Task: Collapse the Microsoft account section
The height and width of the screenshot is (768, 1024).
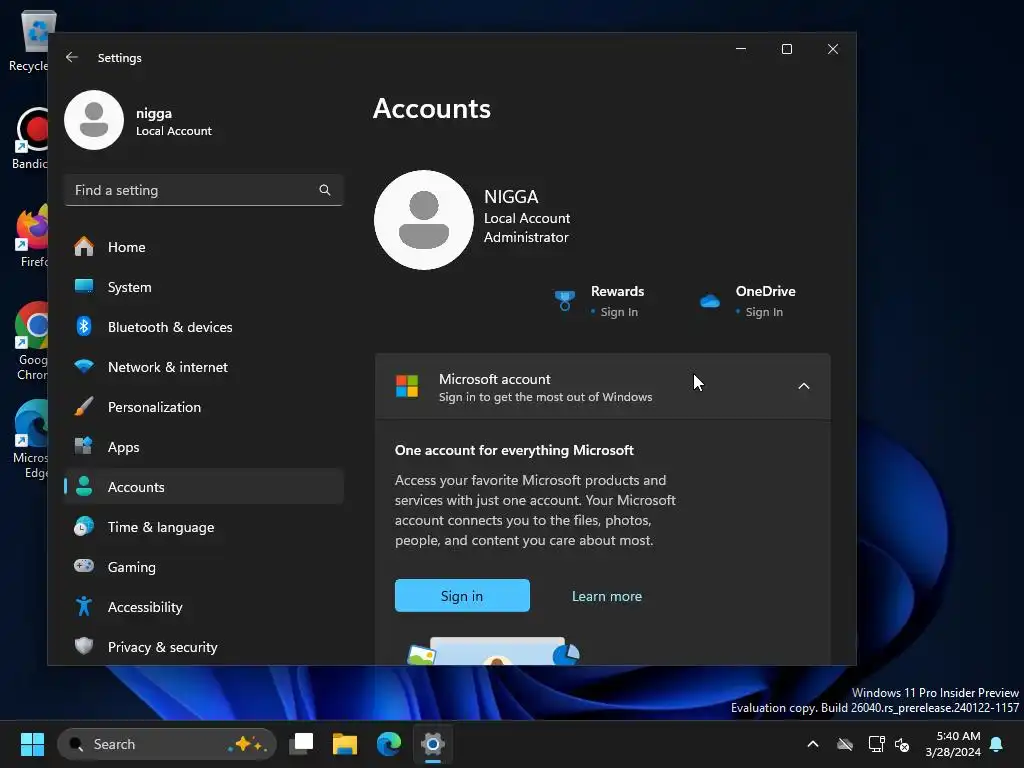Action: (x=804, y=386)
